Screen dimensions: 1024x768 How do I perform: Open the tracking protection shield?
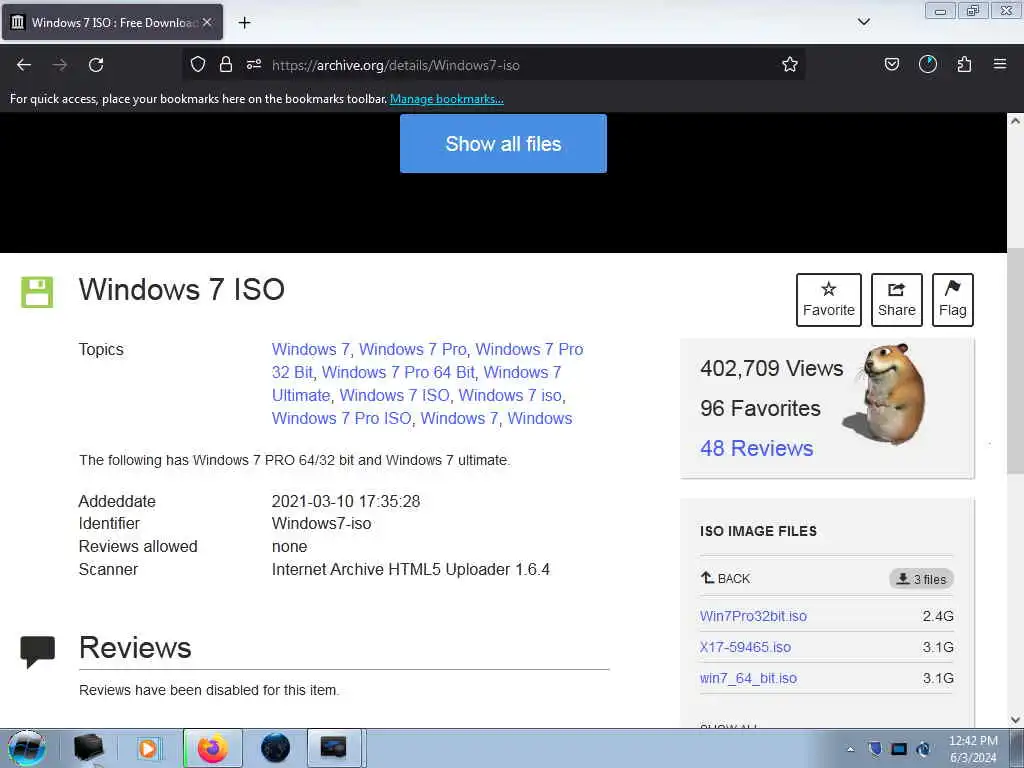click(x=198, y=64)
